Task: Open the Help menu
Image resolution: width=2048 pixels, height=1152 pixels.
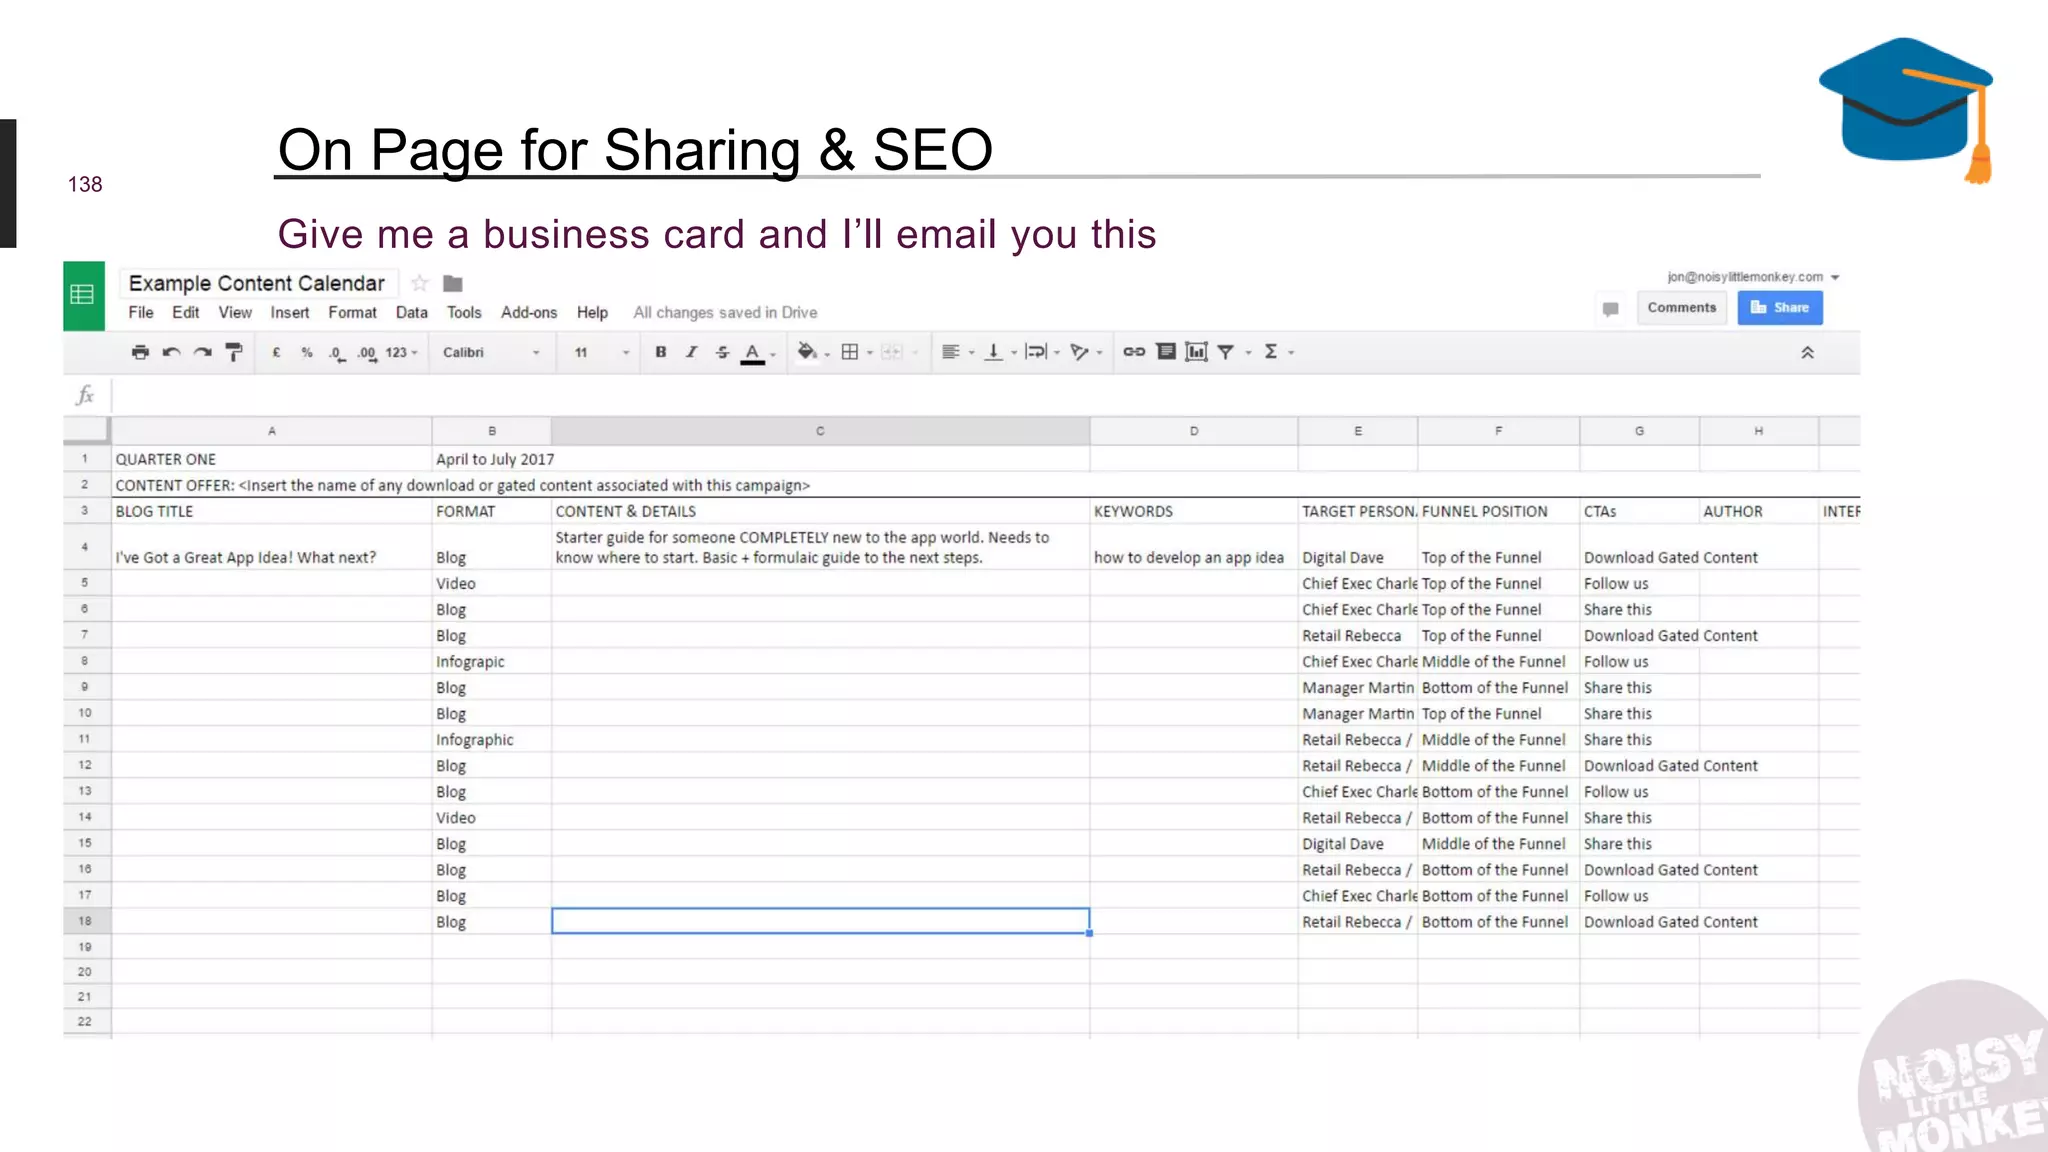Action: (x=592, y=312)
